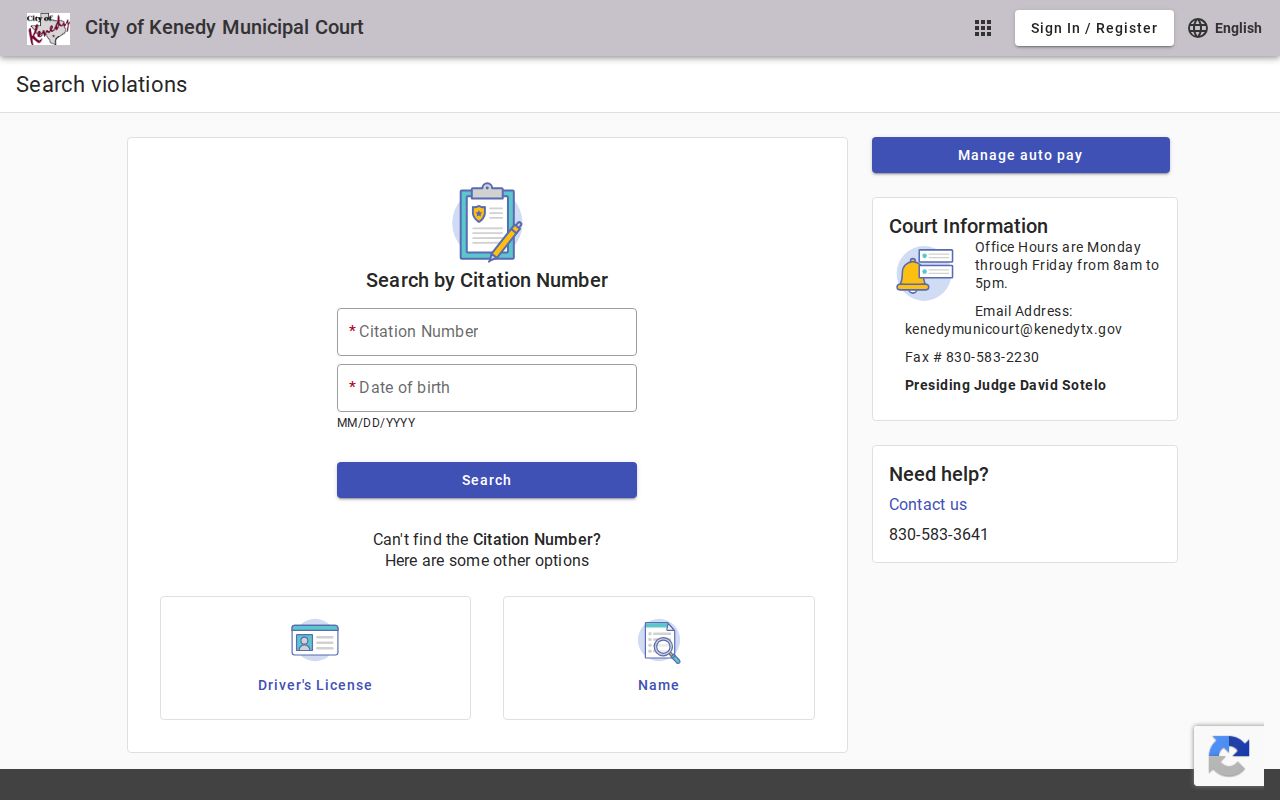
Task: Click the globe language icon
Action: coord(1198,28)
